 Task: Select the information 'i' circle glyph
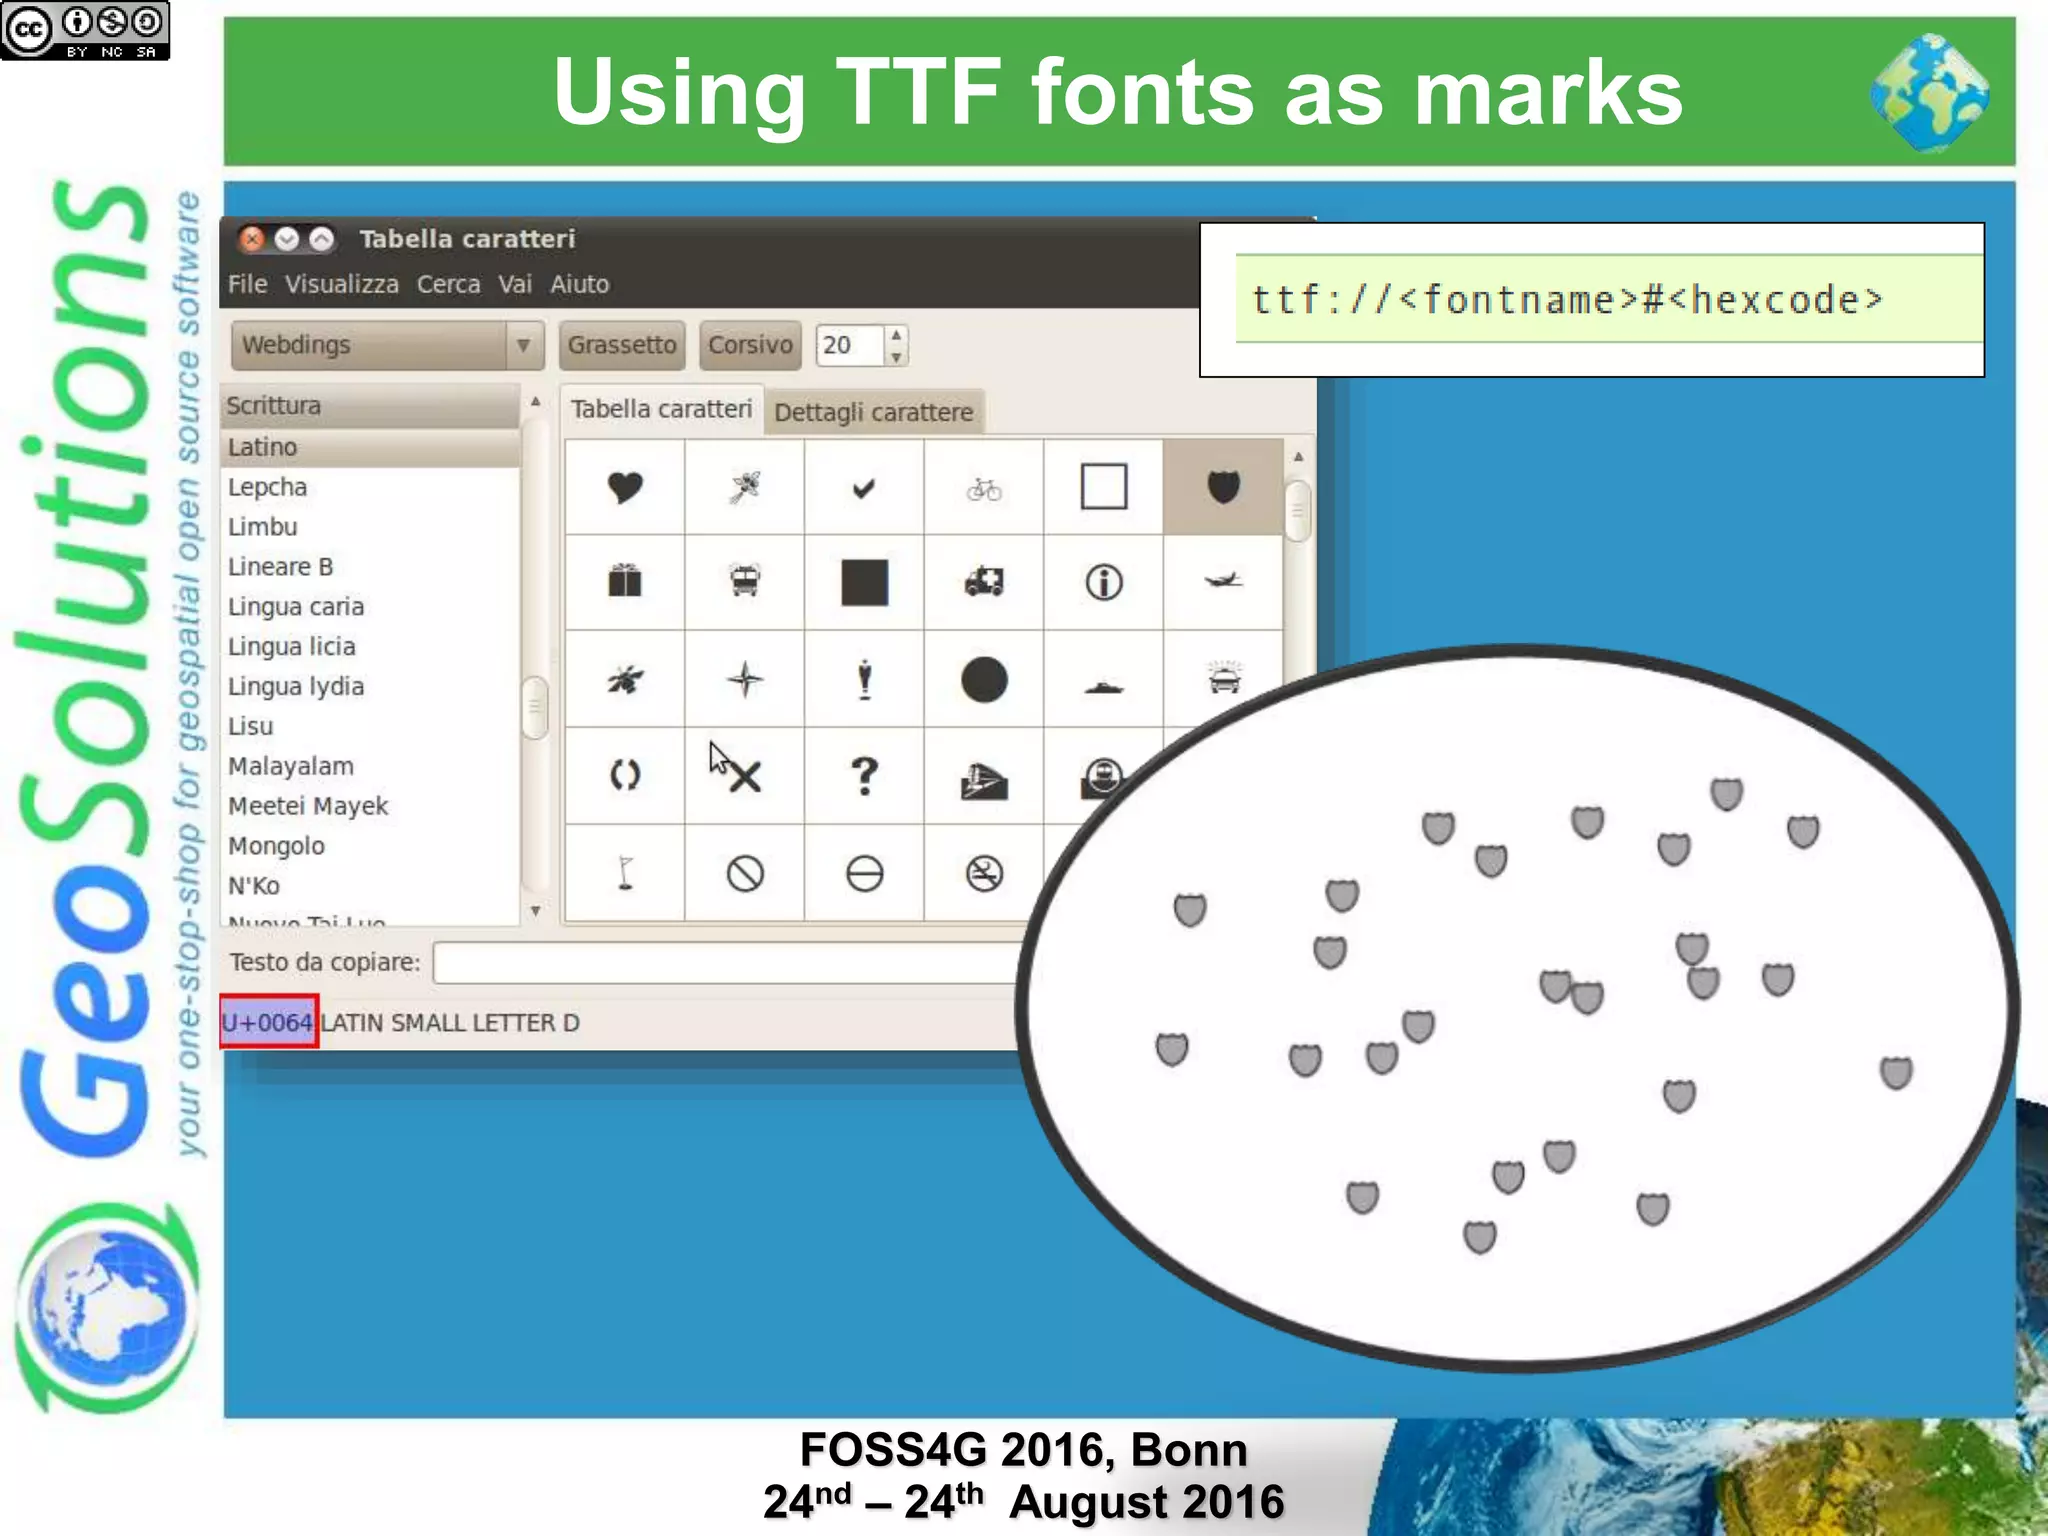click(1103, 582)
